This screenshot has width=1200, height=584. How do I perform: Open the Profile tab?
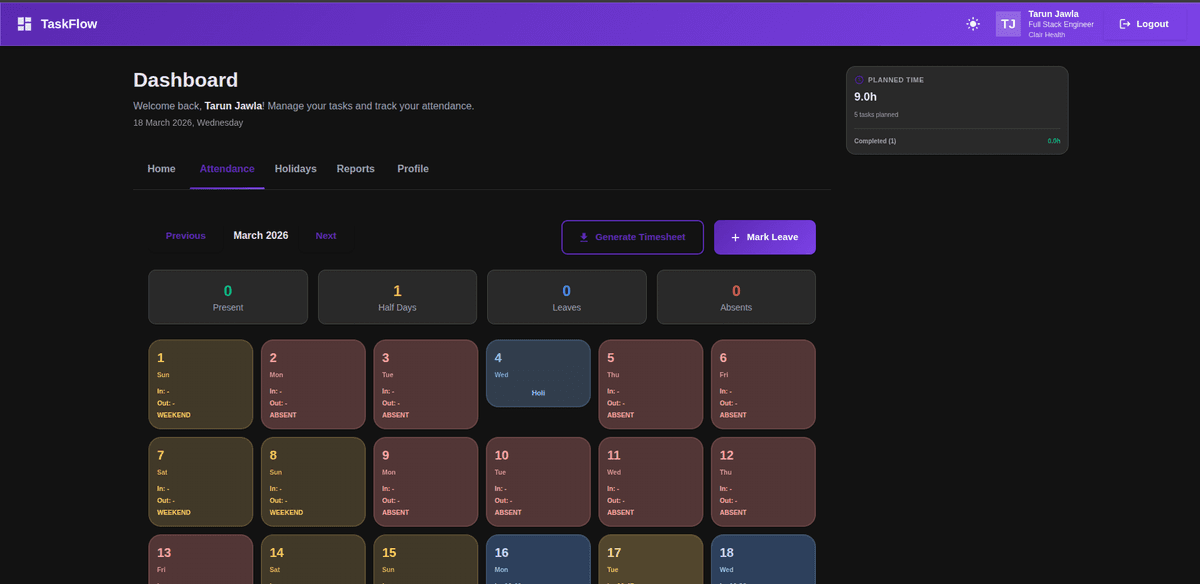pos(412,168)
